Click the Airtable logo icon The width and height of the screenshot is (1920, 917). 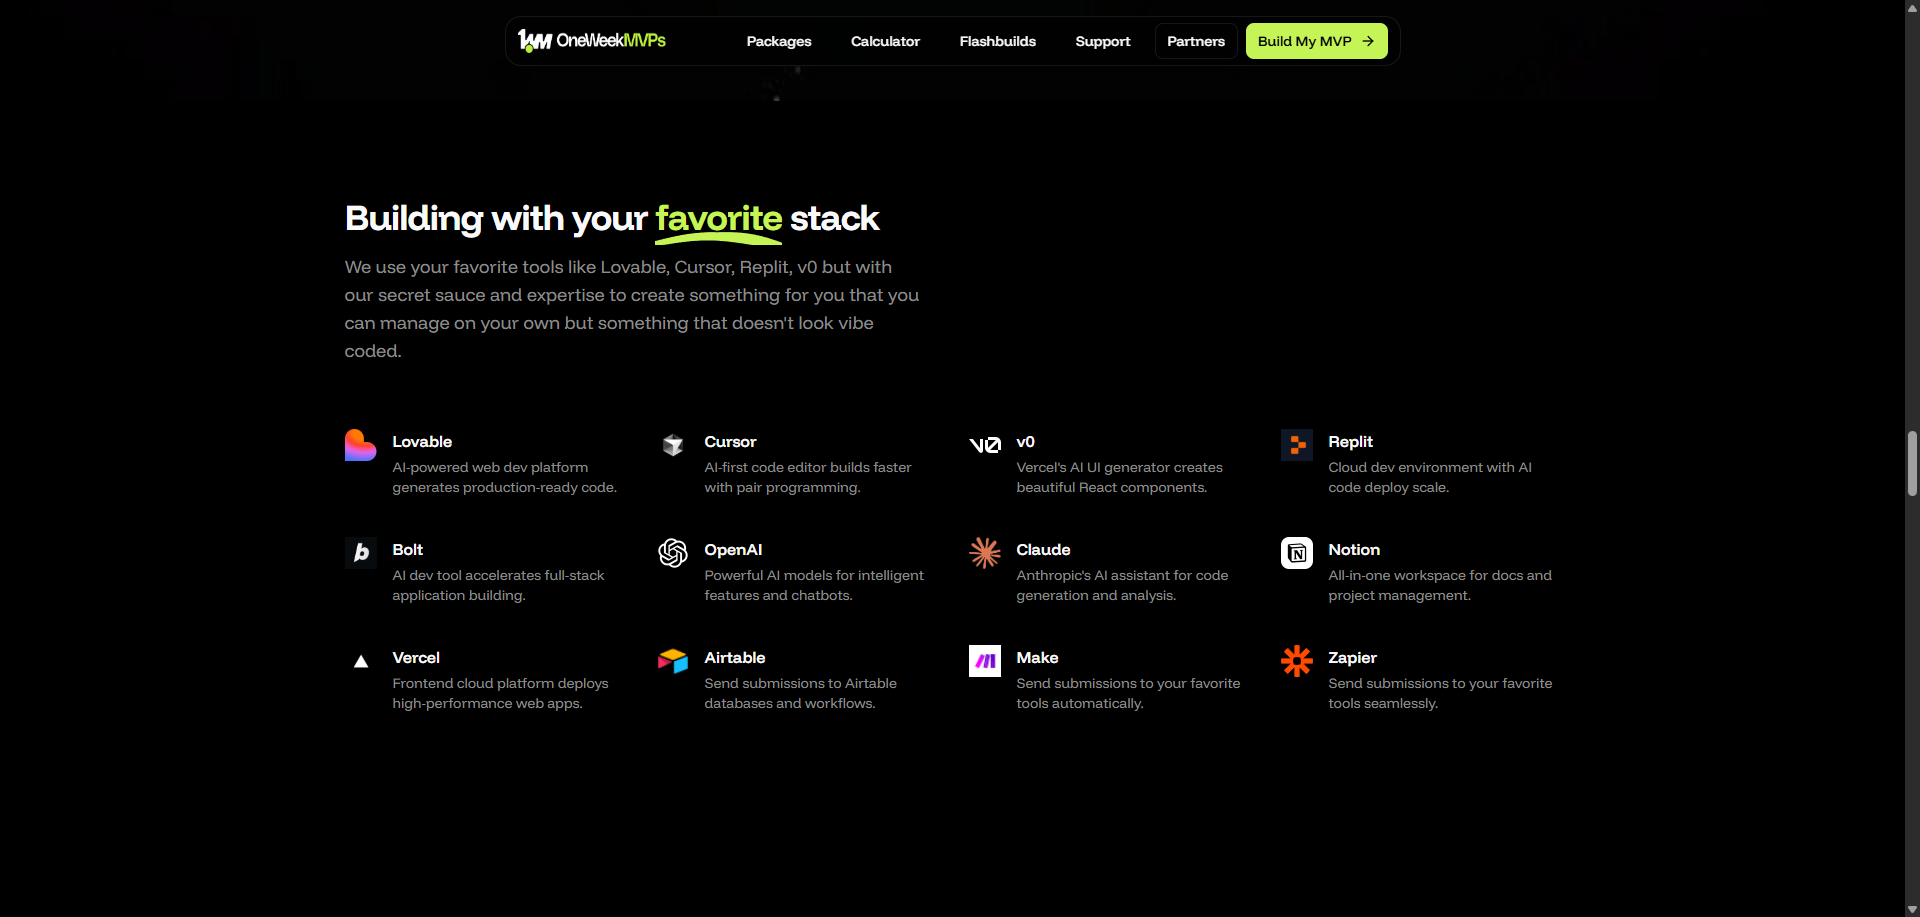673,661
